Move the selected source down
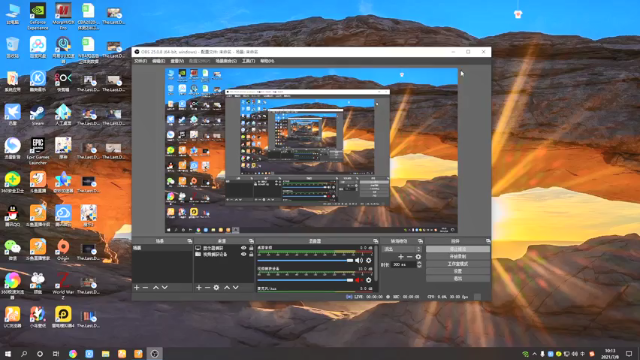Screen dimensions: 640x360 (x=236, y=287)
